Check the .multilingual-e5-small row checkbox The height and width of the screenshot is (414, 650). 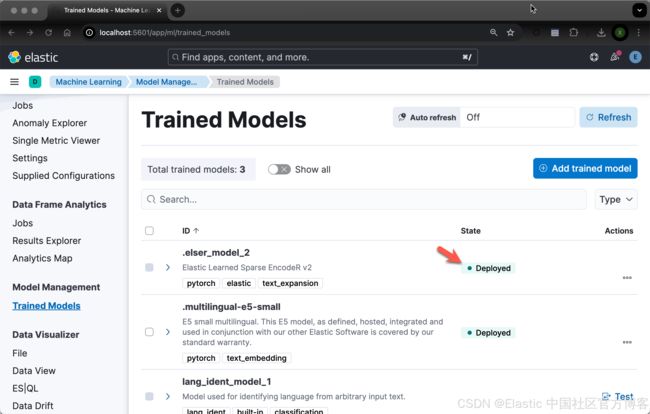(x=149, y=332)
